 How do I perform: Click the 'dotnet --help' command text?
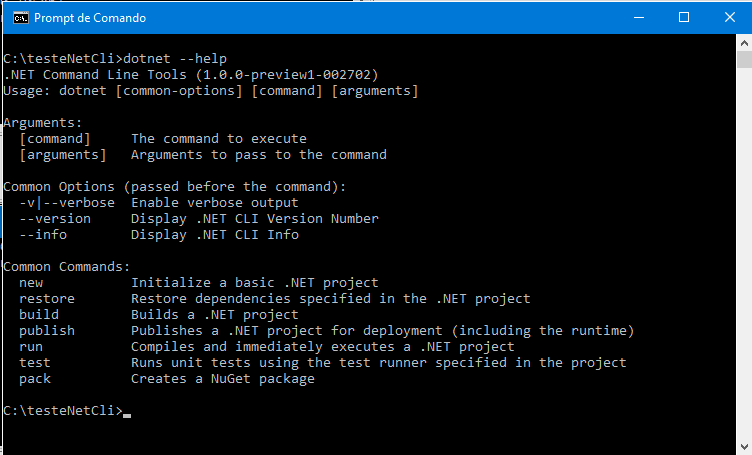[175, 58]
